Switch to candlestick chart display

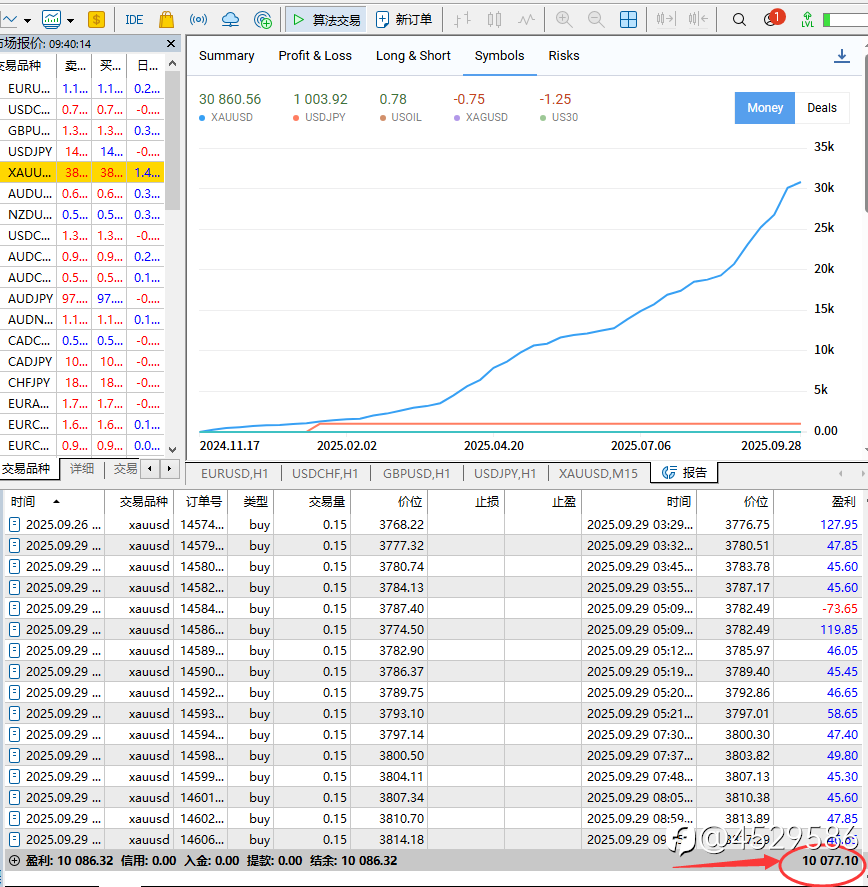coord(494,20)
